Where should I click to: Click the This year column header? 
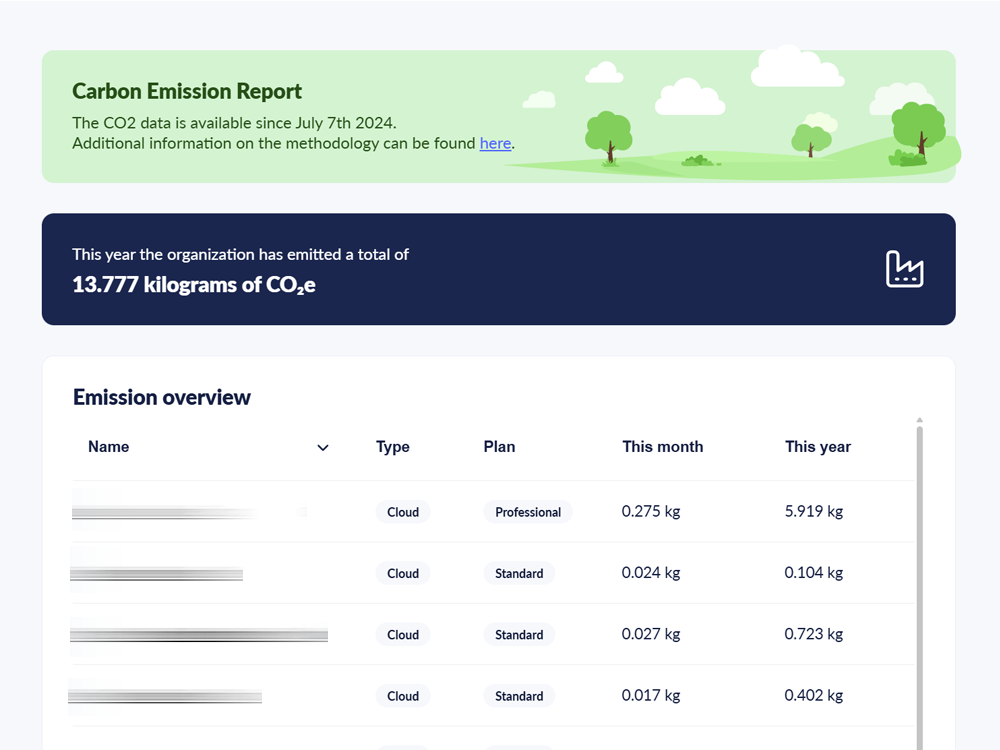coord(818,447)
